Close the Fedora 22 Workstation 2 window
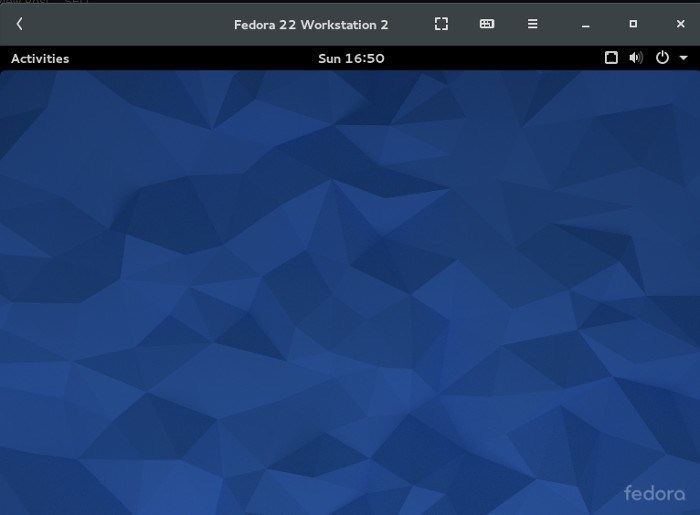This screenshot has width=700, height=515. pos(680,24)
